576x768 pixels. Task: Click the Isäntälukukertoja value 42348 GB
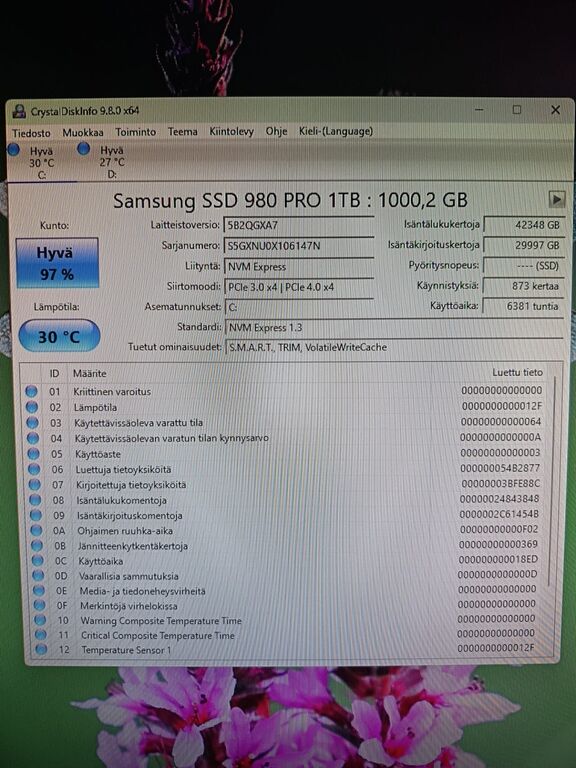[524, 225]
